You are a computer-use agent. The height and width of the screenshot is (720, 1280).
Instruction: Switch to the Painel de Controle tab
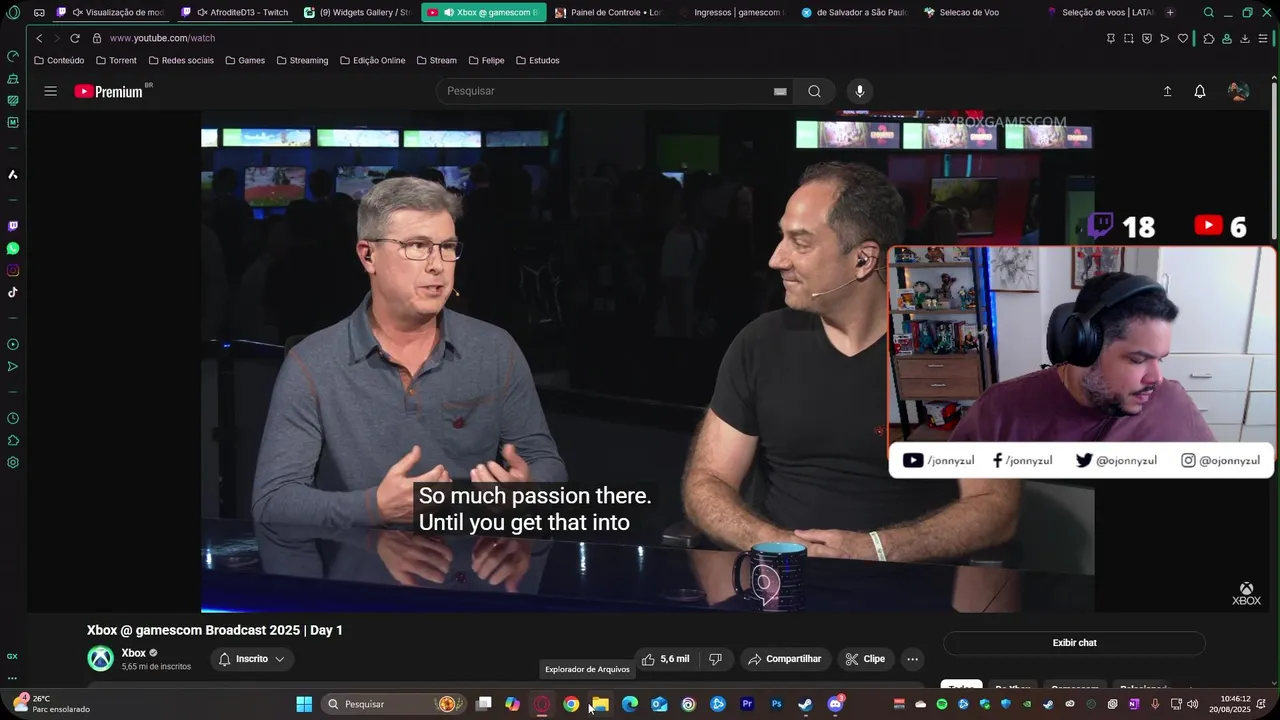608,12
